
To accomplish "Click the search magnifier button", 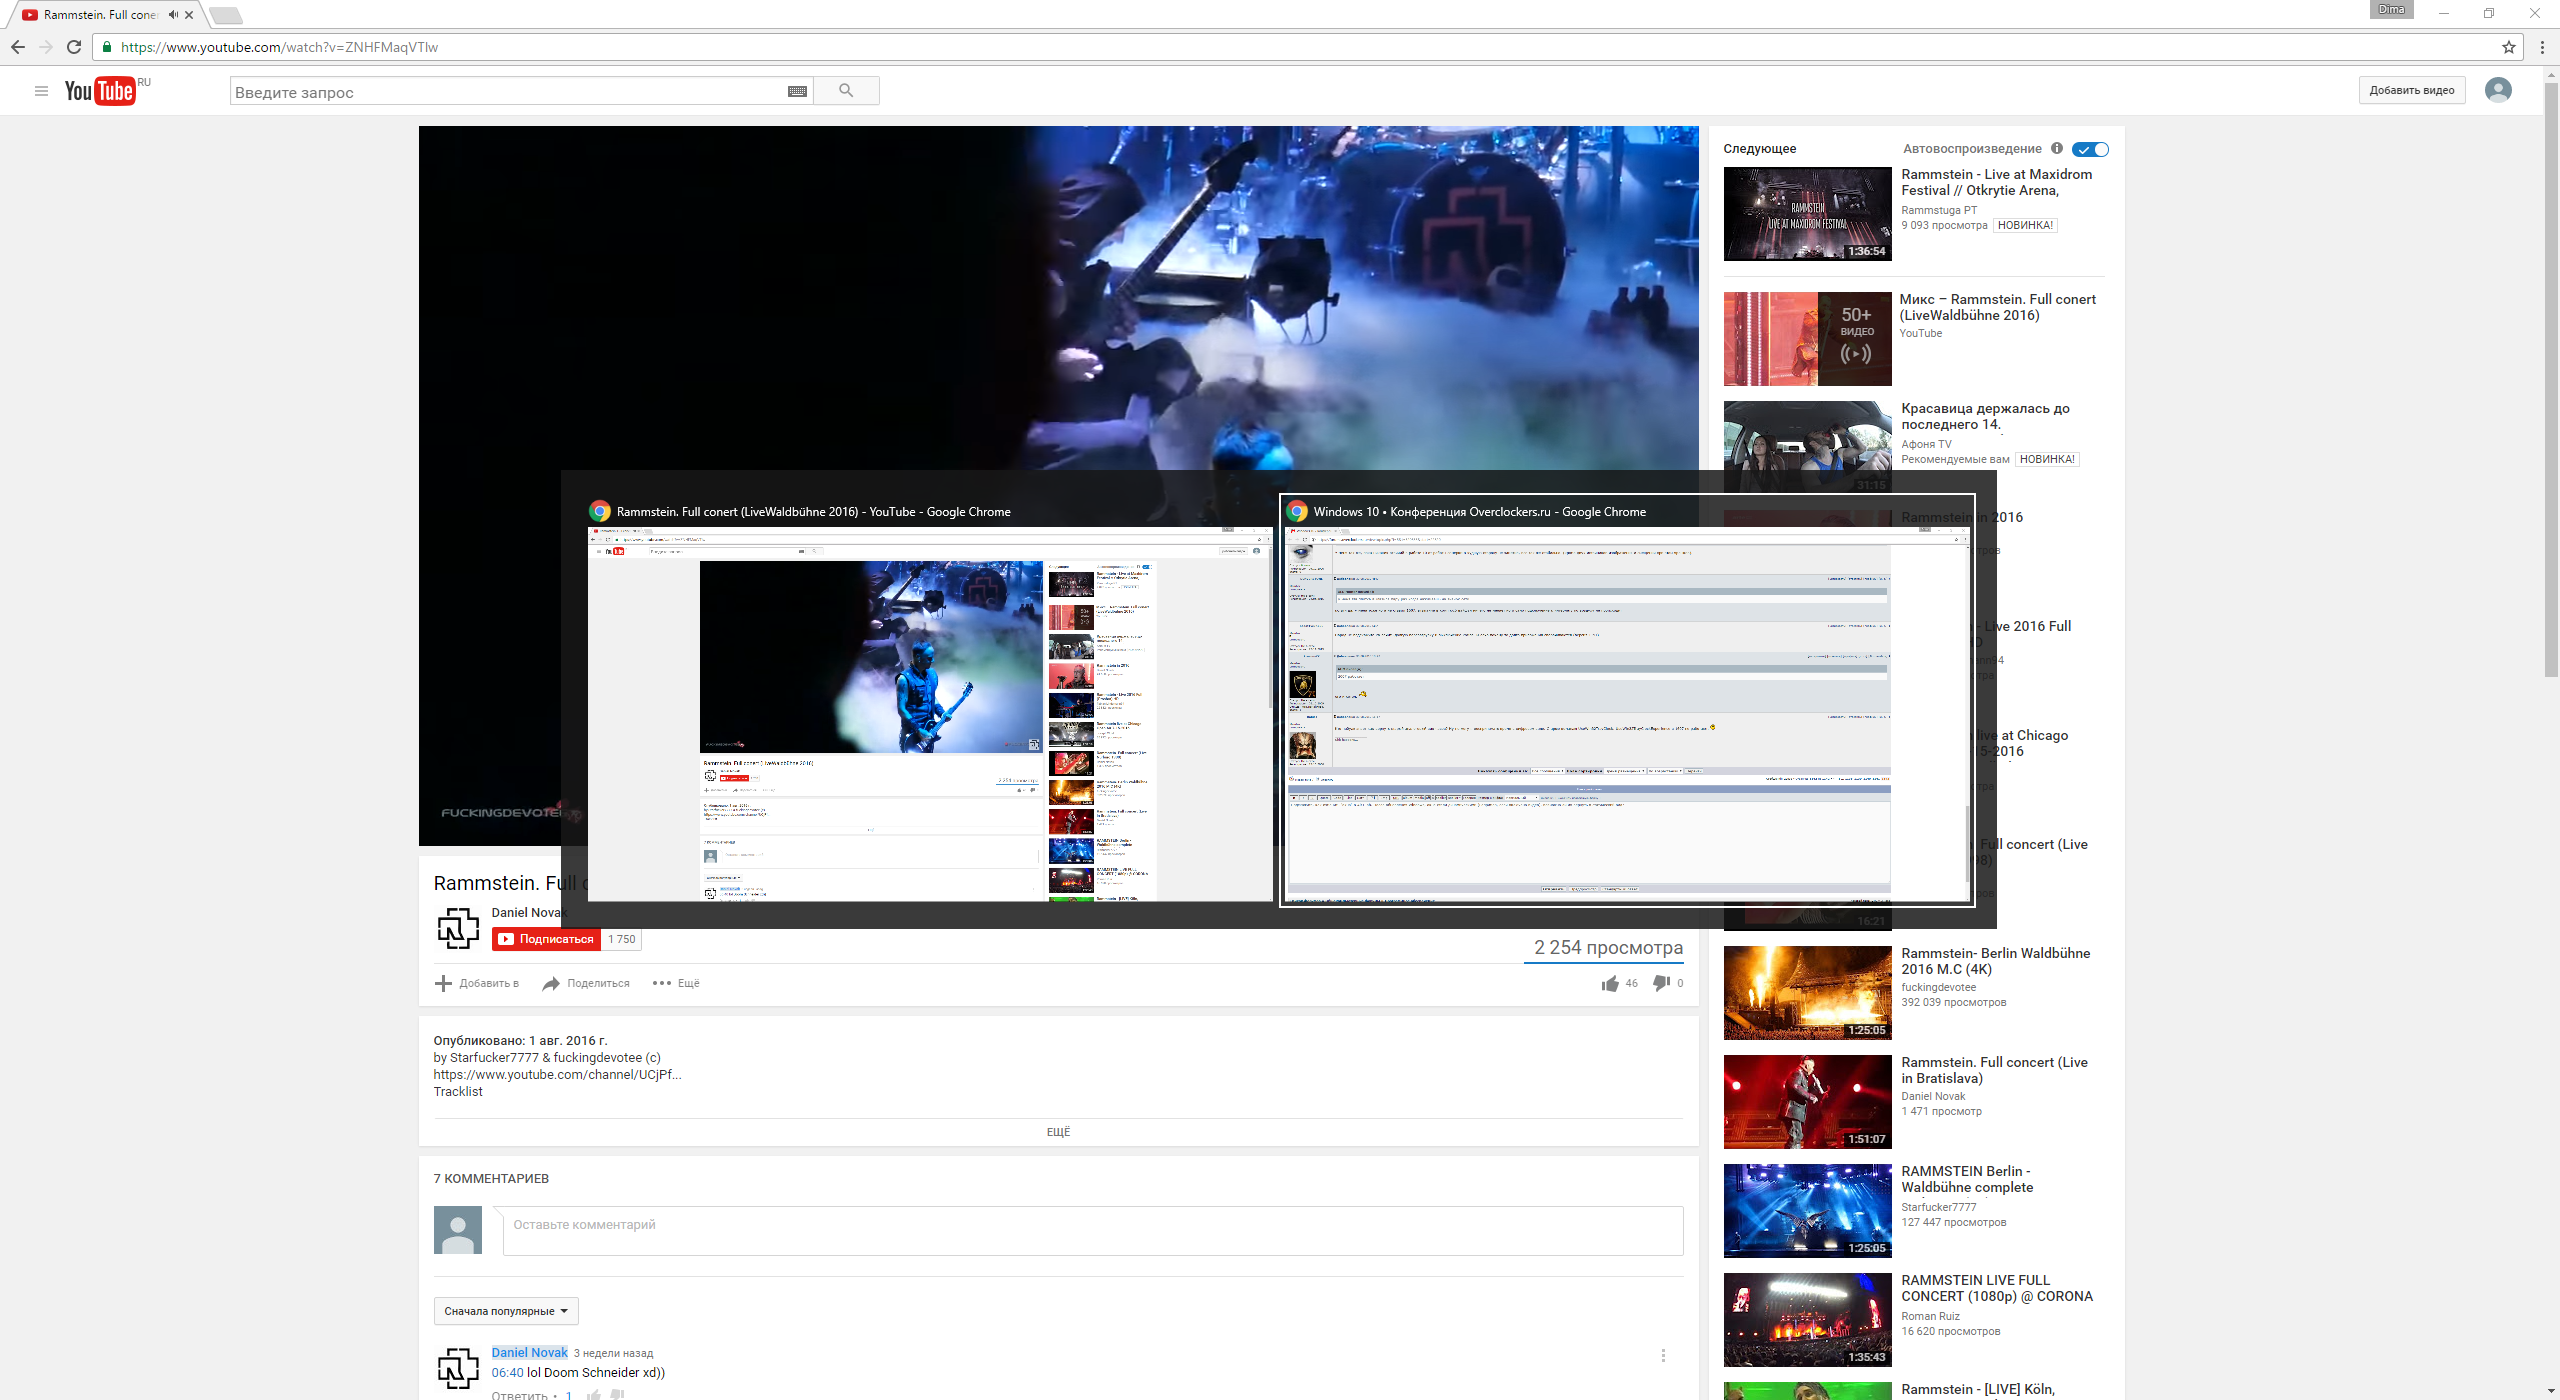I will pyautogui.click(x=846, y=91).
